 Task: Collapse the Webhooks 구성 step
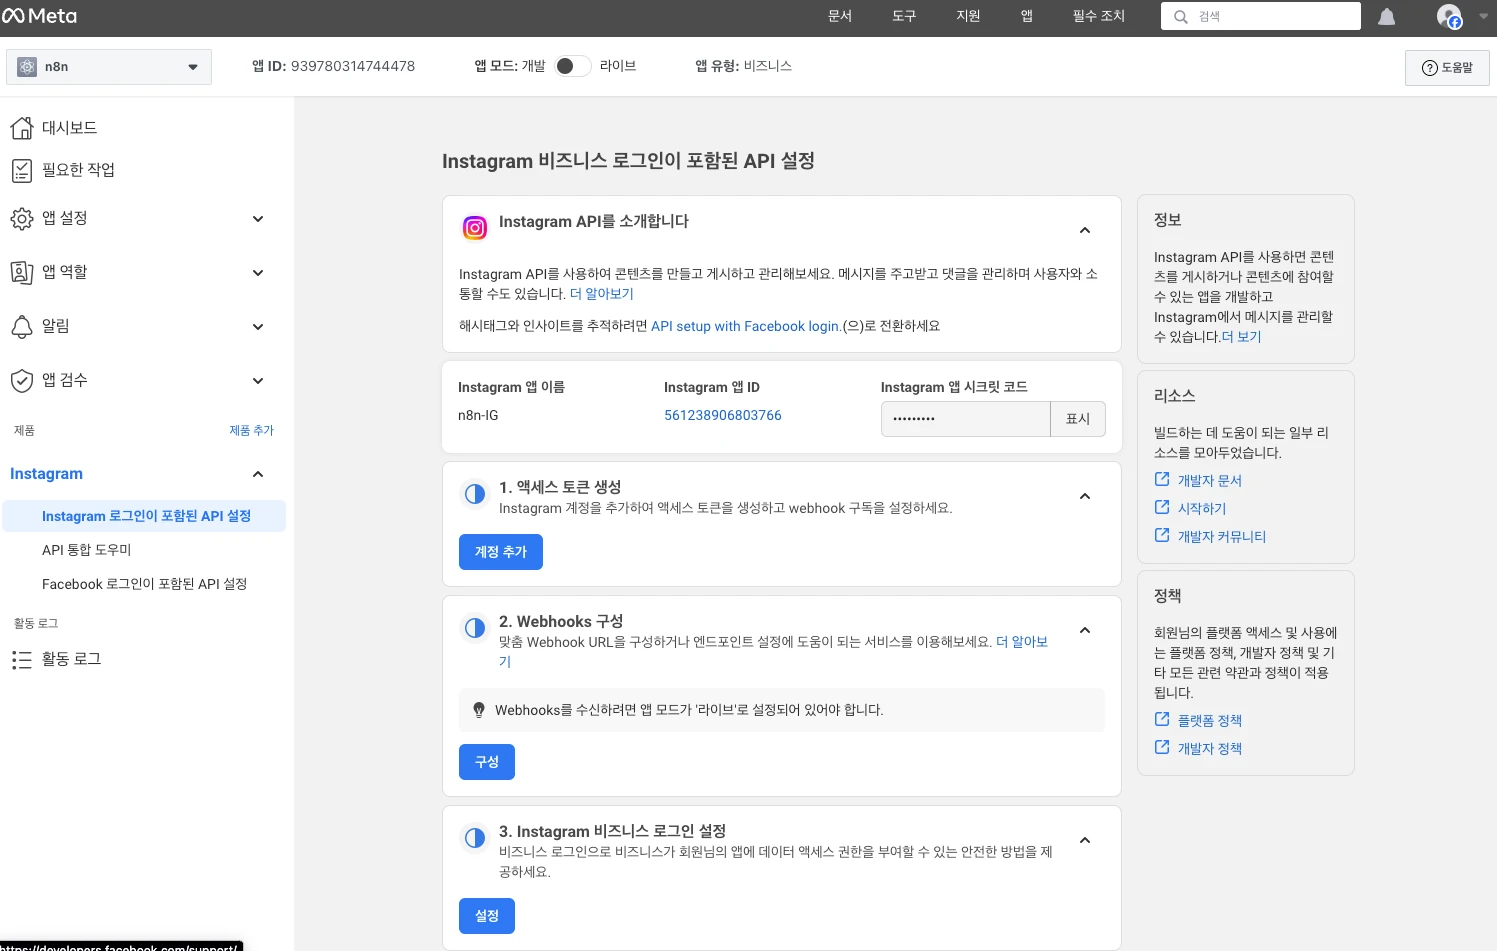pyautogui.click(x=1085, y=631)
